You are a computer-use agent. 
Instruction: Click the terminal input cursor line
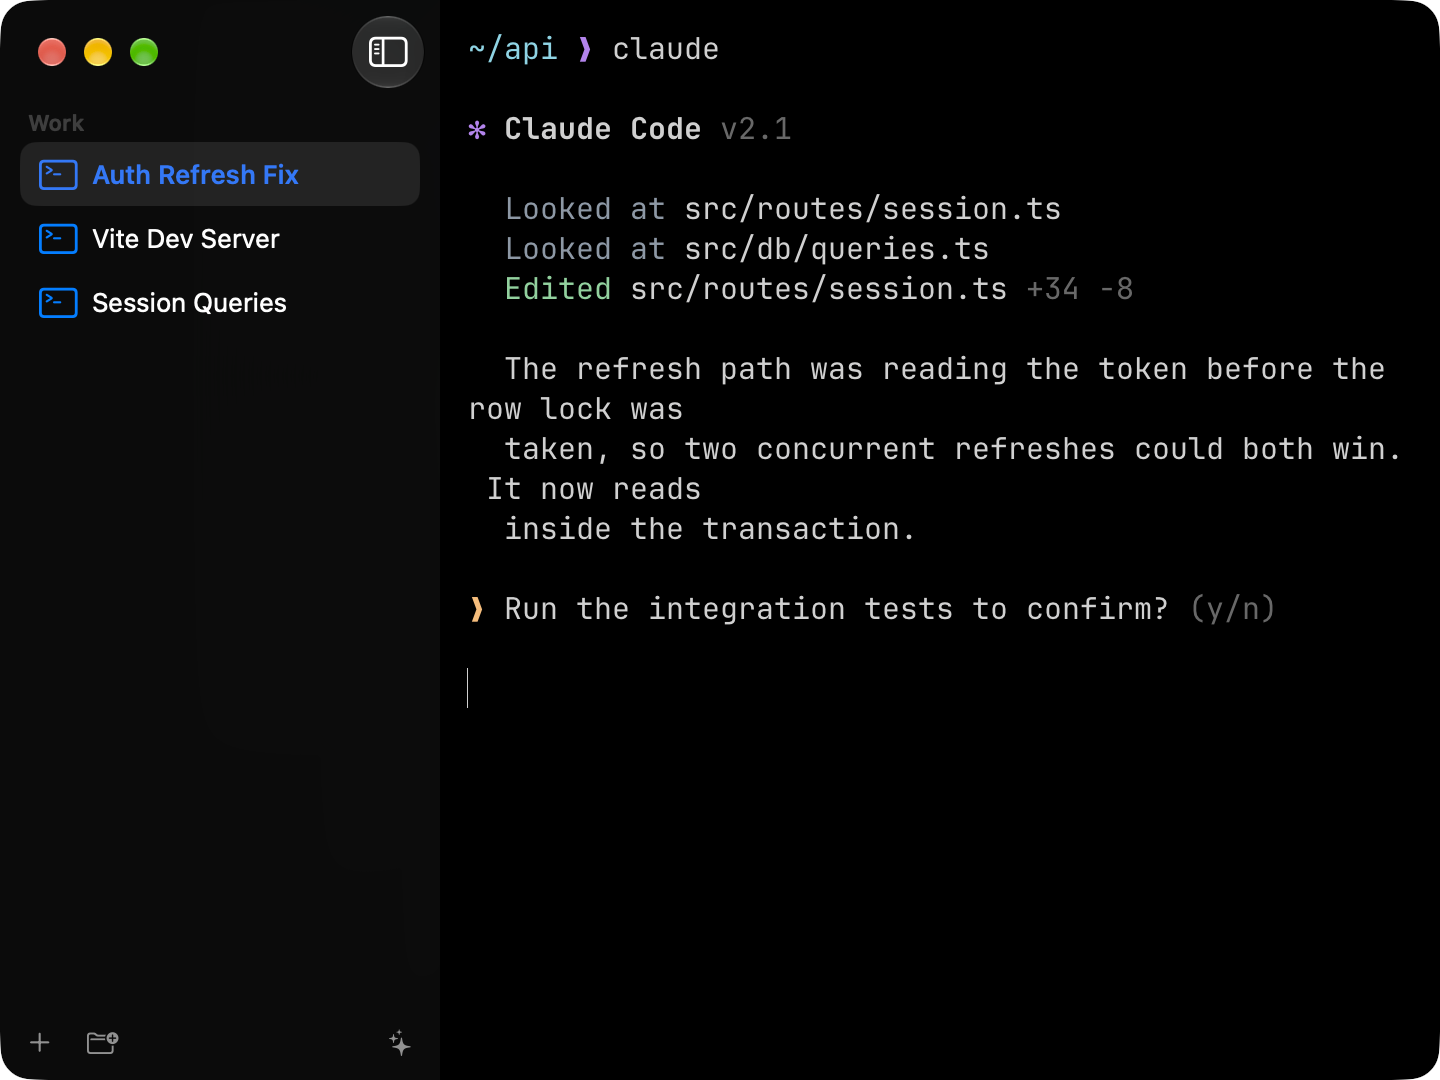[x=468, y=688]
